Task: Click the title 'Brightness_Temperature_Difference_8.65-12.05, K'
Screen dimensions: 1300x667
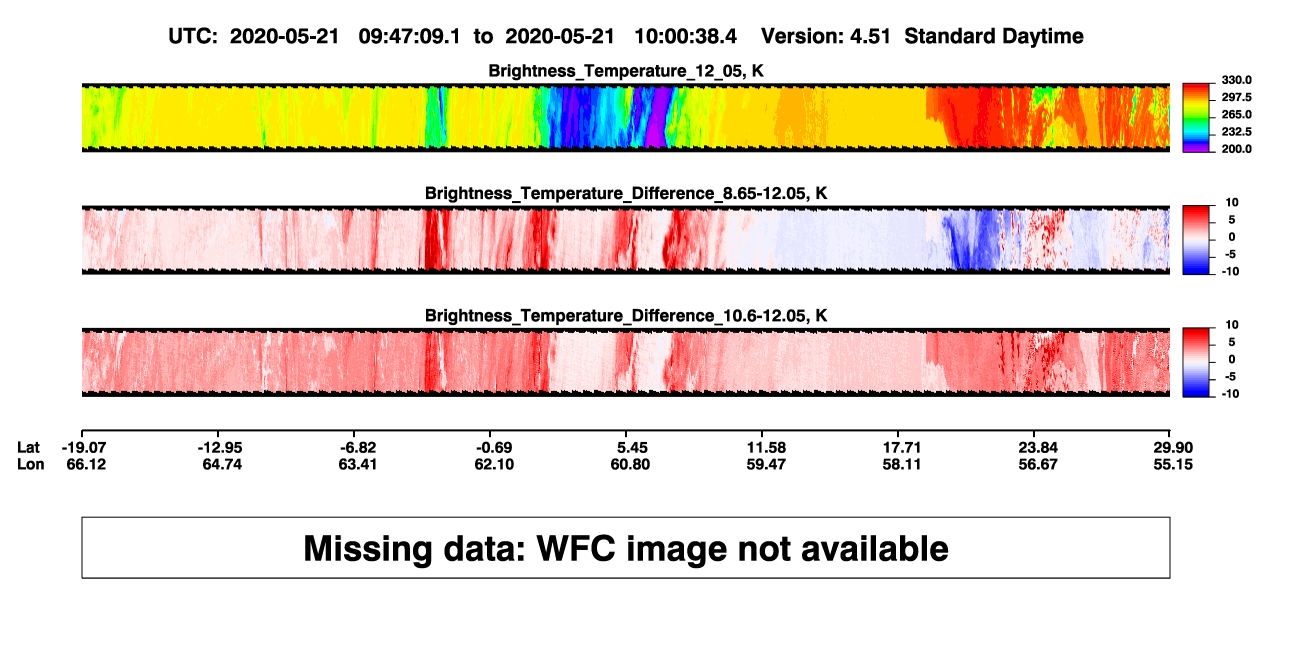Action: pos(626,193)
